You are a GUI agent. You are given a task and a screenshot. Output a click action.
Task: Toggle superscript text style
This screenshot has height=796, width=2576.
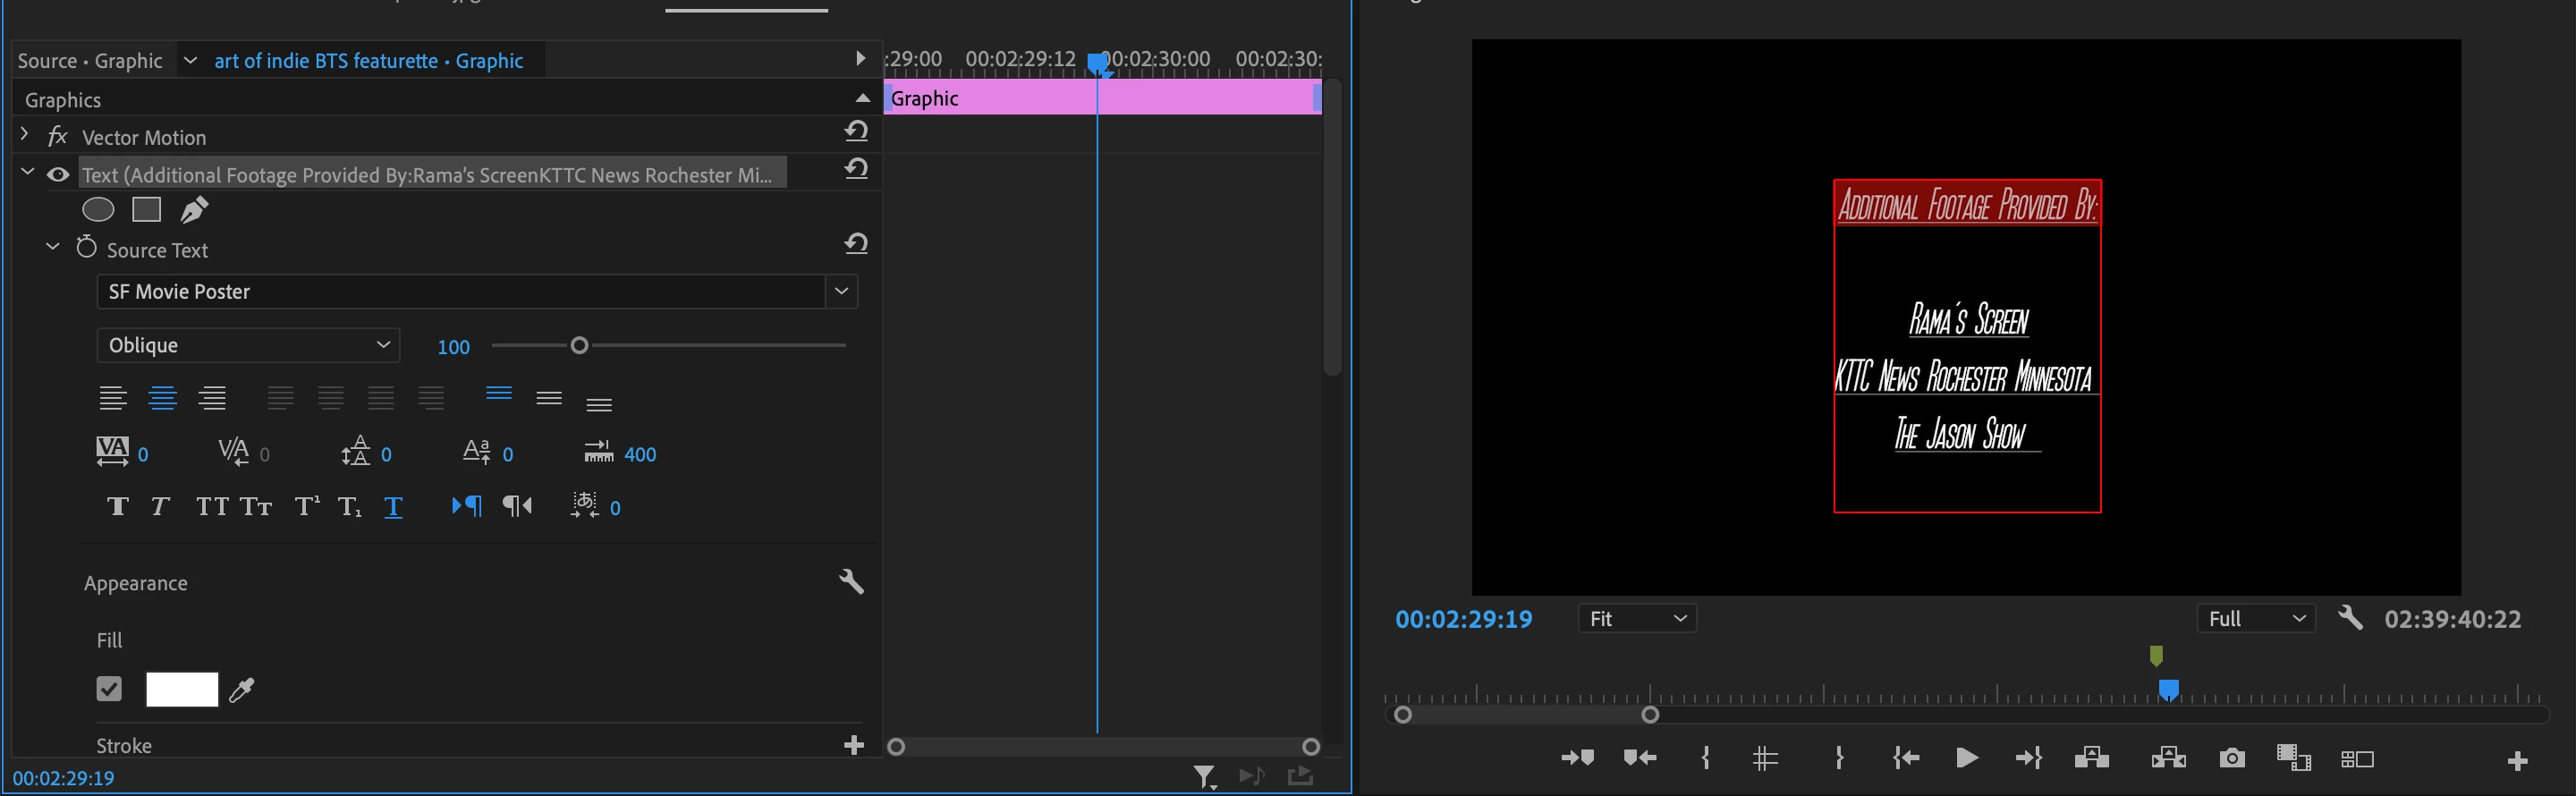tap(307, 507)
